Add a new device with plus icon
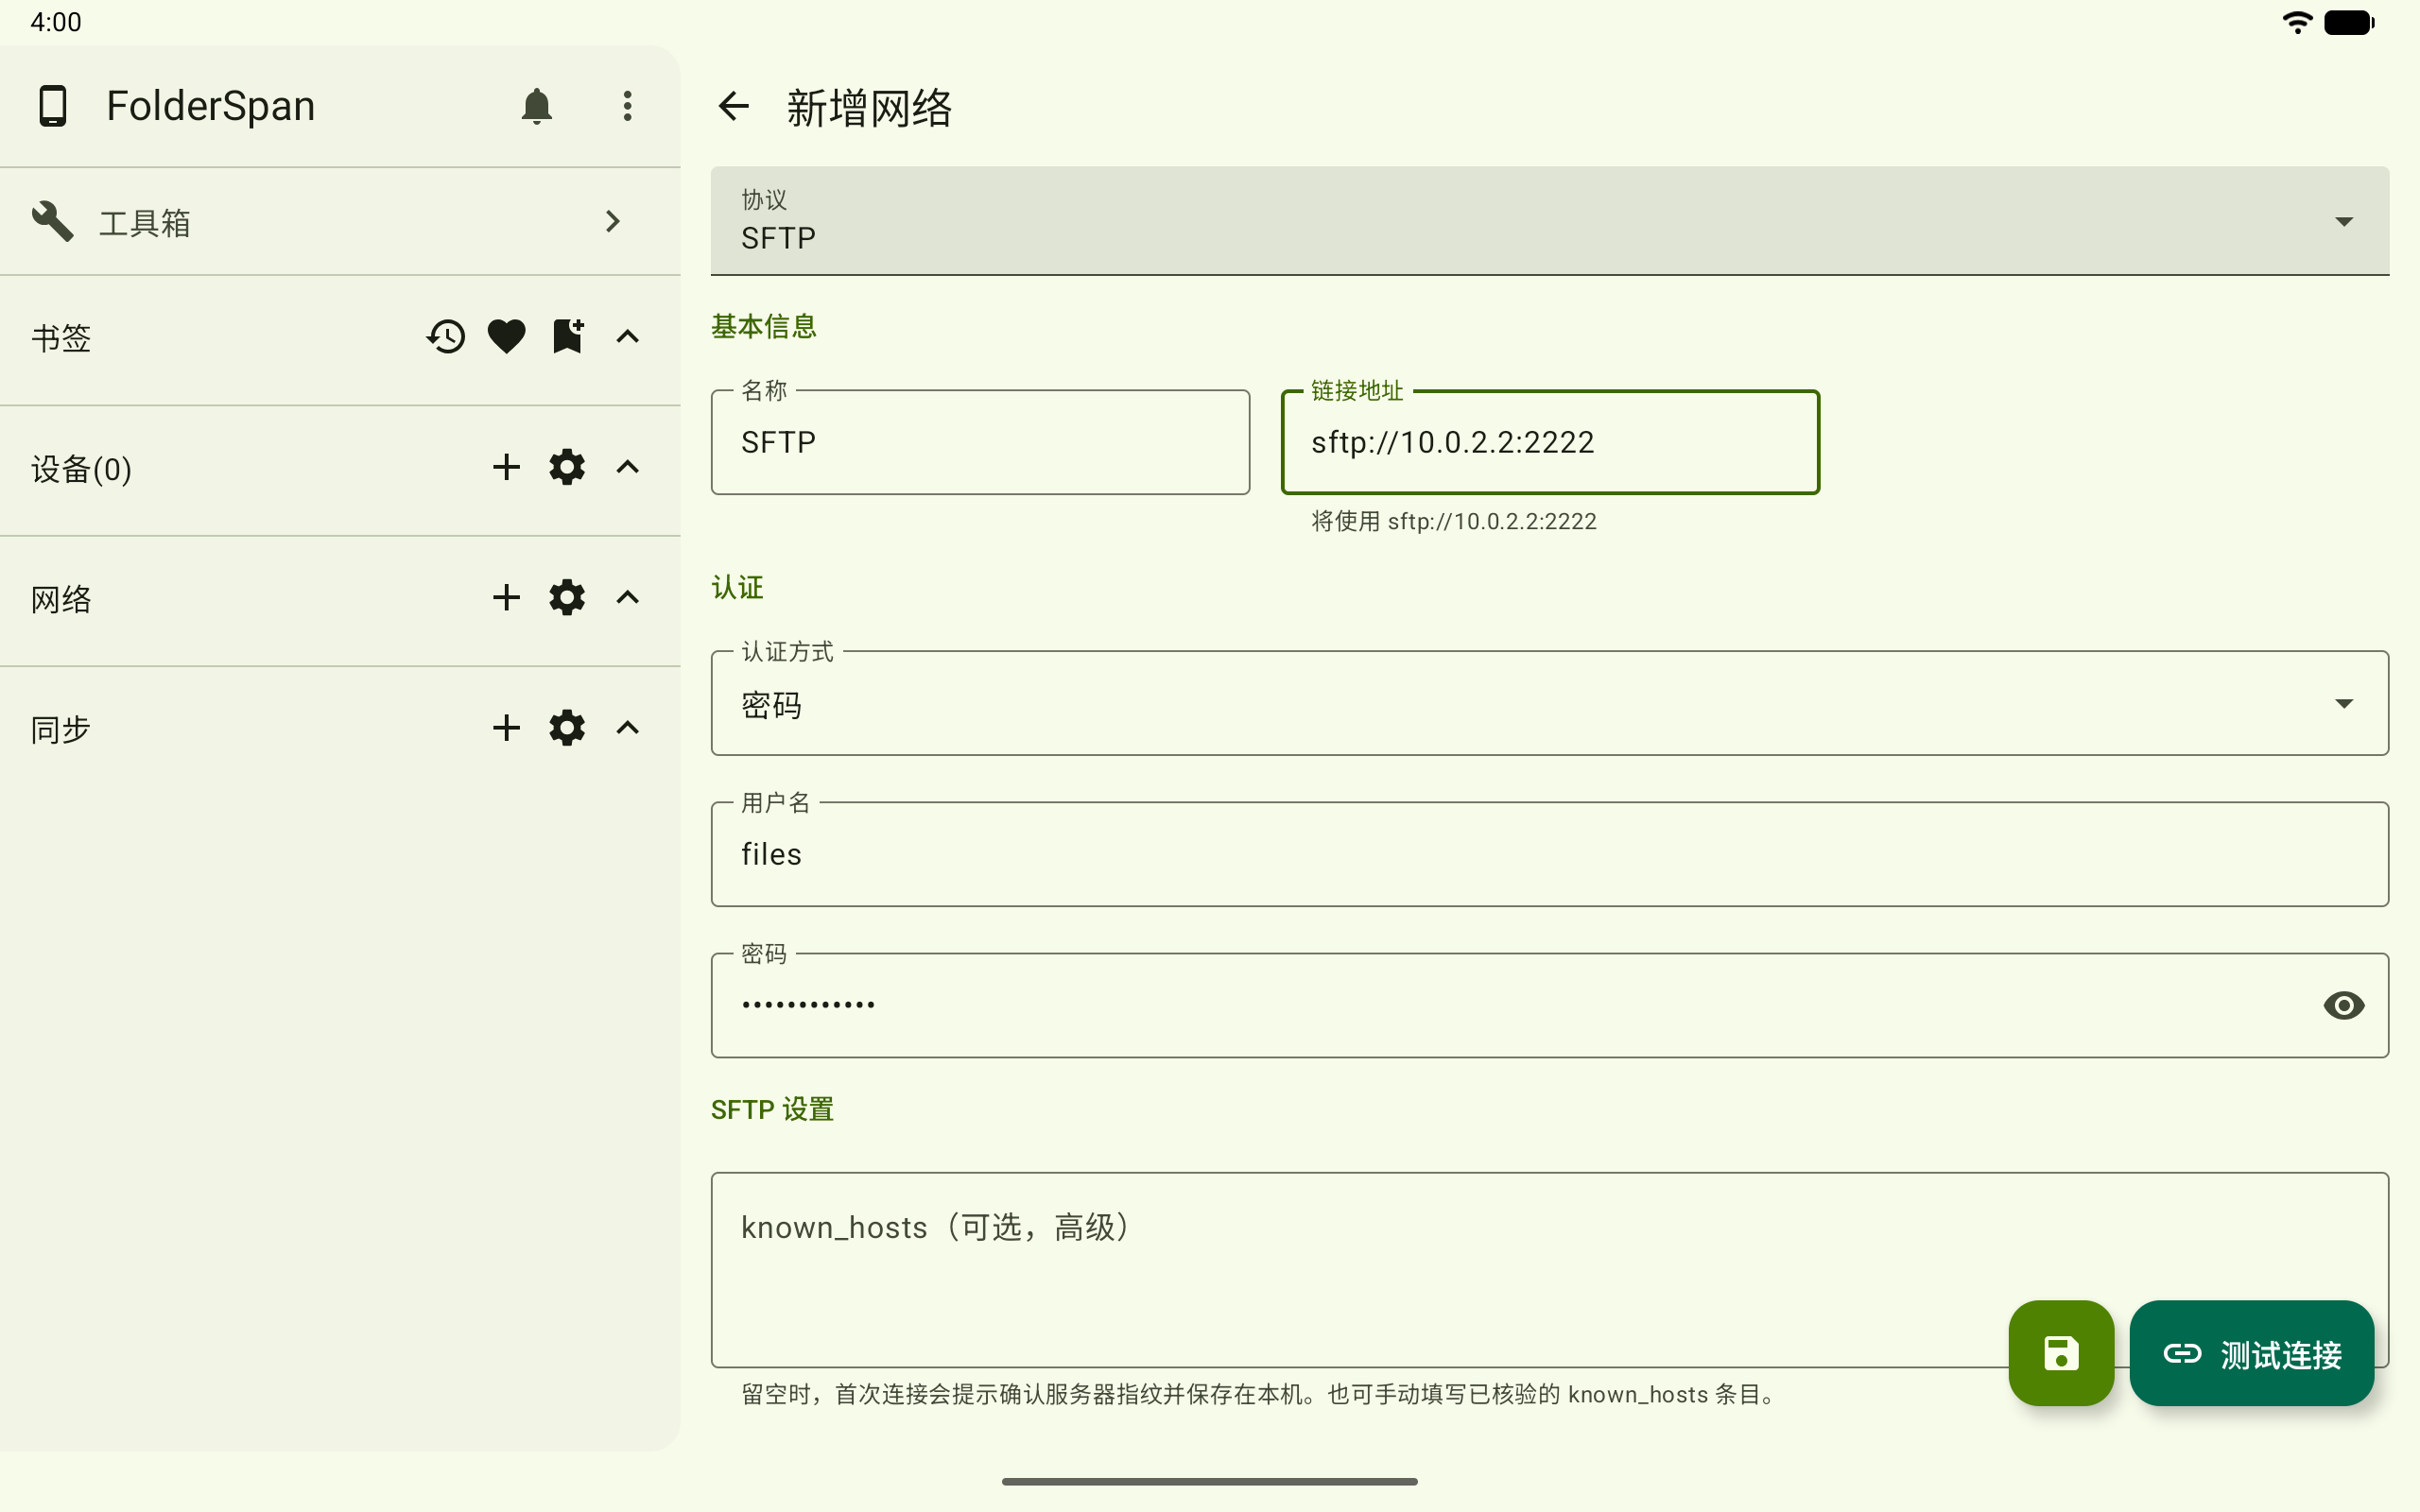This screenshot has height=1512, width=2420. click(506, 467)
